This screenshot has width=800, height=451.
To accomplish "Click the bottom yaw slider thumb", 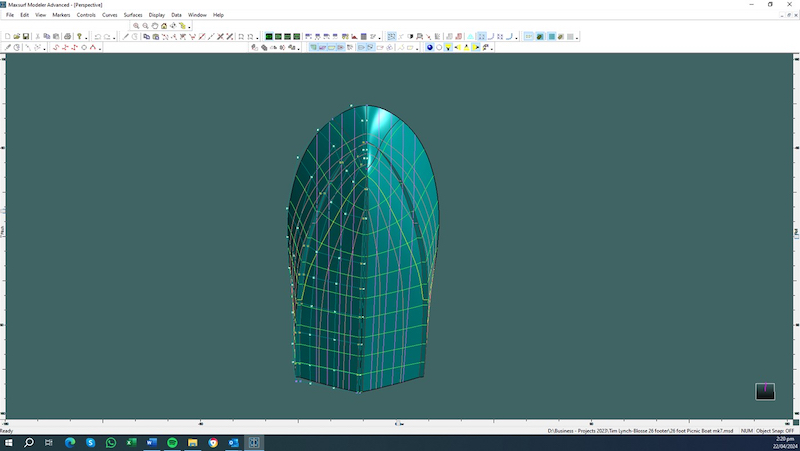I will click(399, 423).
